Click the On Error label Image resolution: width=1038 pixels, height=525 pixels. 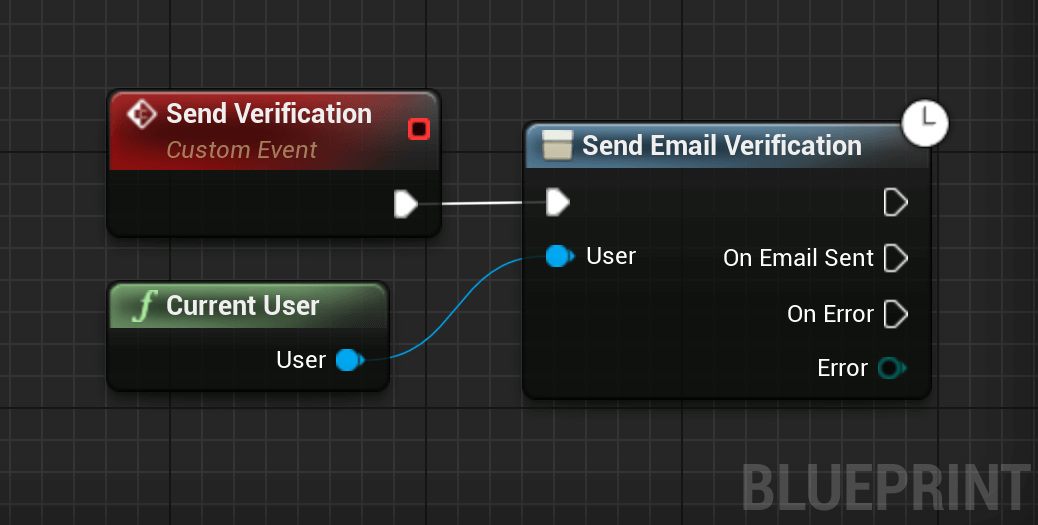point(830,314)
